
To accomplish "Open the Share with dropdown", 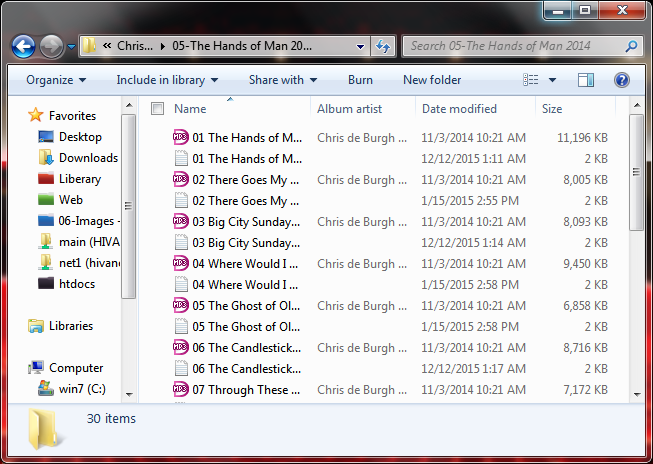I will (282, 80).
